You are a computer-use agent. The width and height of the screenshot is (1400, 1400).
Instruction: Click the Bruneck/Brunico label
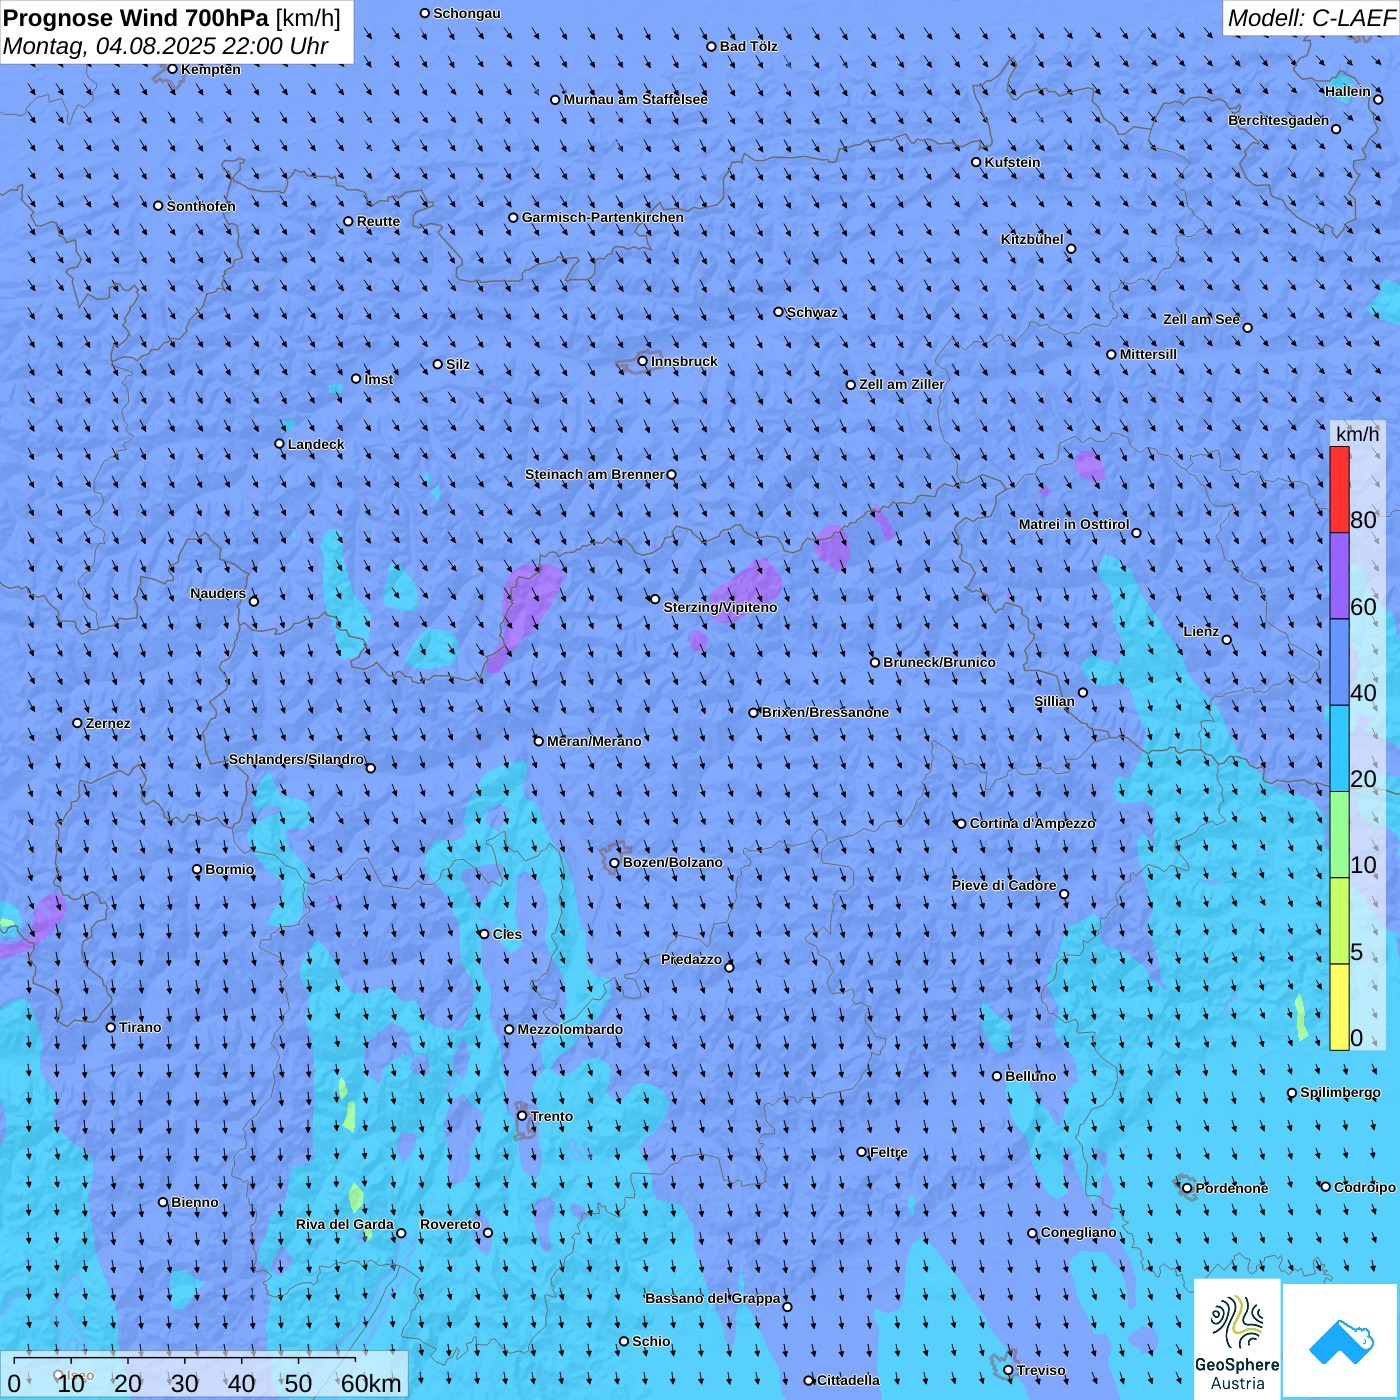click(939, 662)
